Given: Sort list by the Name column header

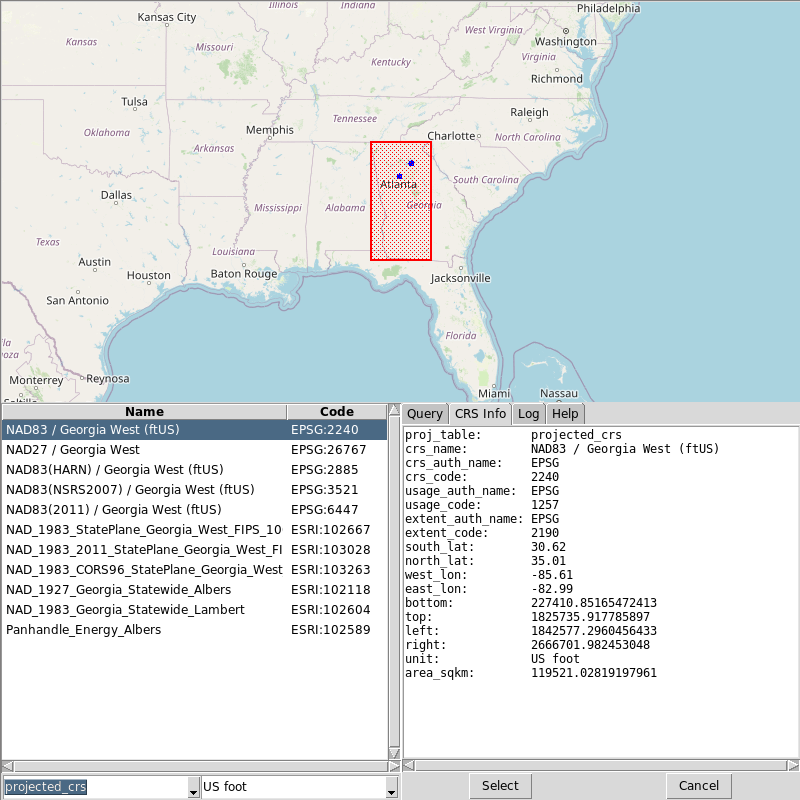Looking at the screenshot, I should coord(144,412).
